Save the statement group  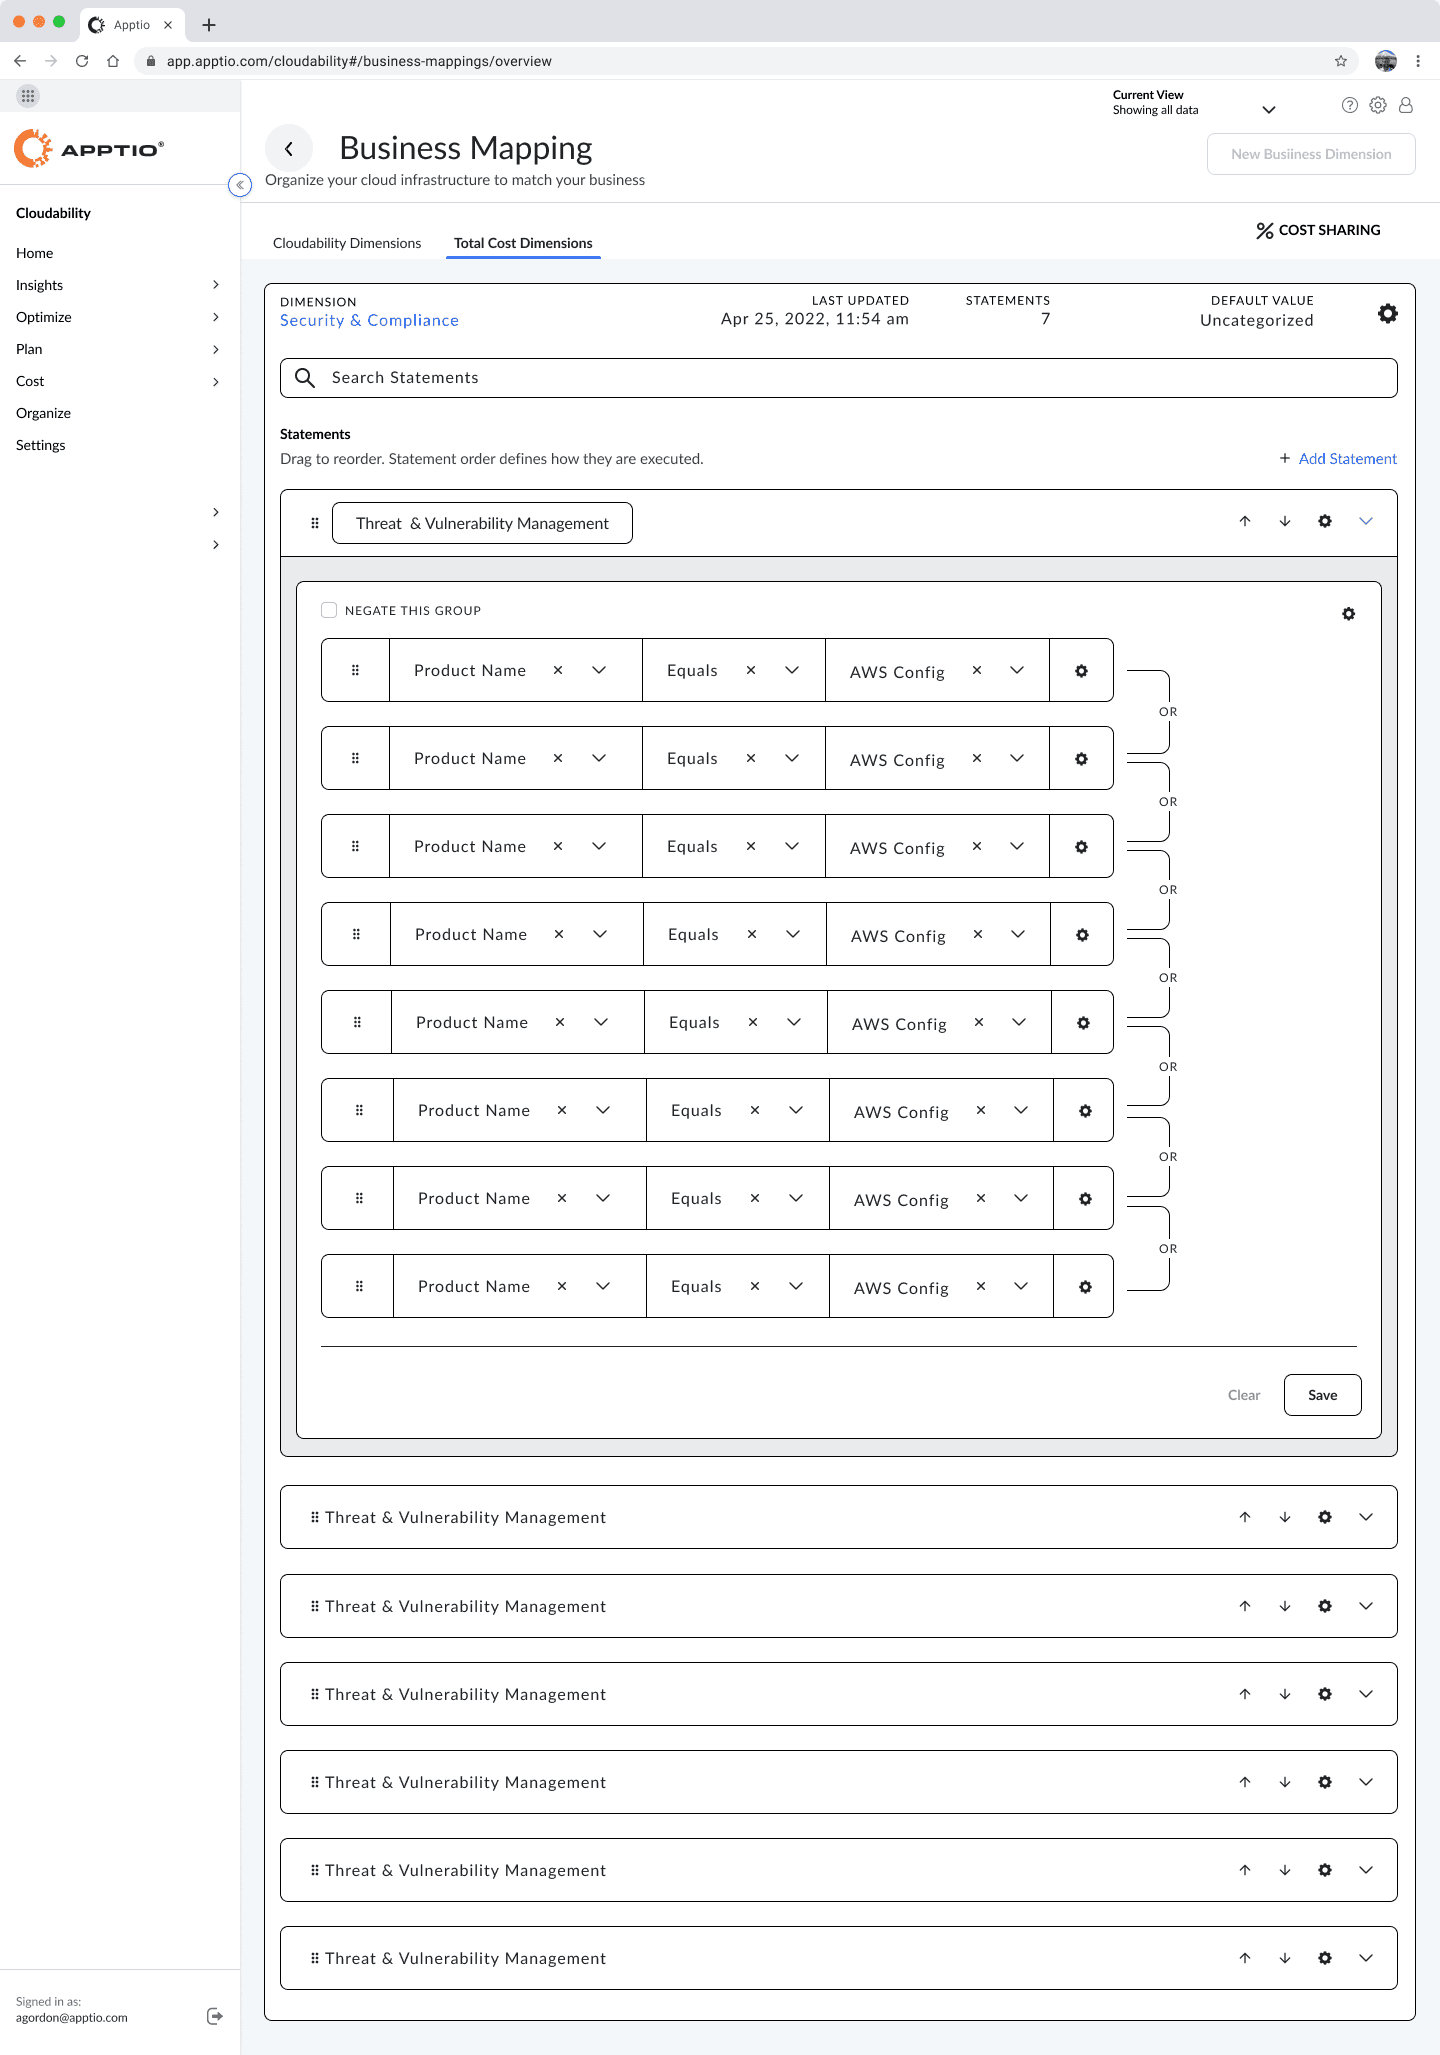(x=1322, y=1395)
